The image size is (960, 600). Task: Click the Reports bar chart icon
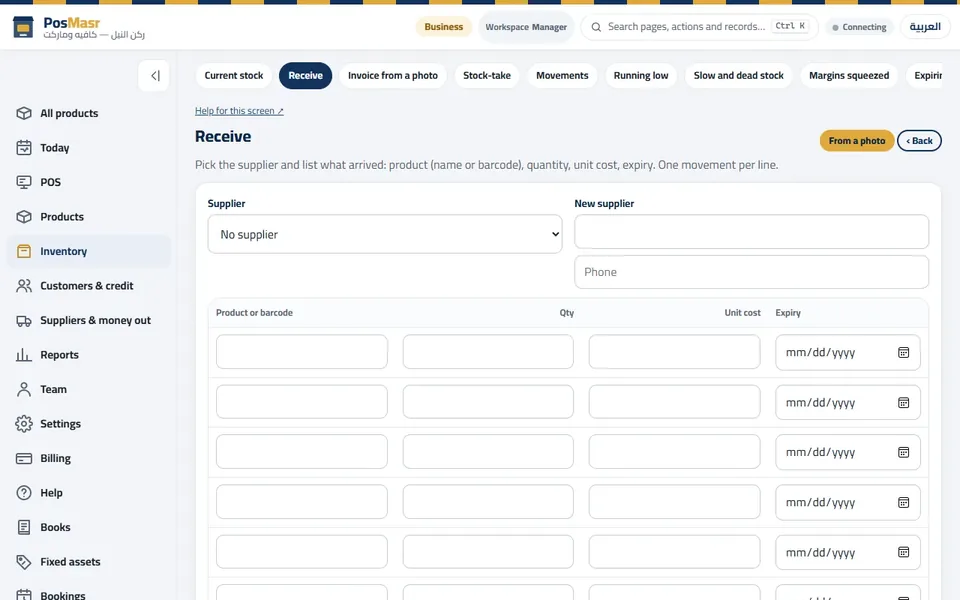(x=24, y=354)
